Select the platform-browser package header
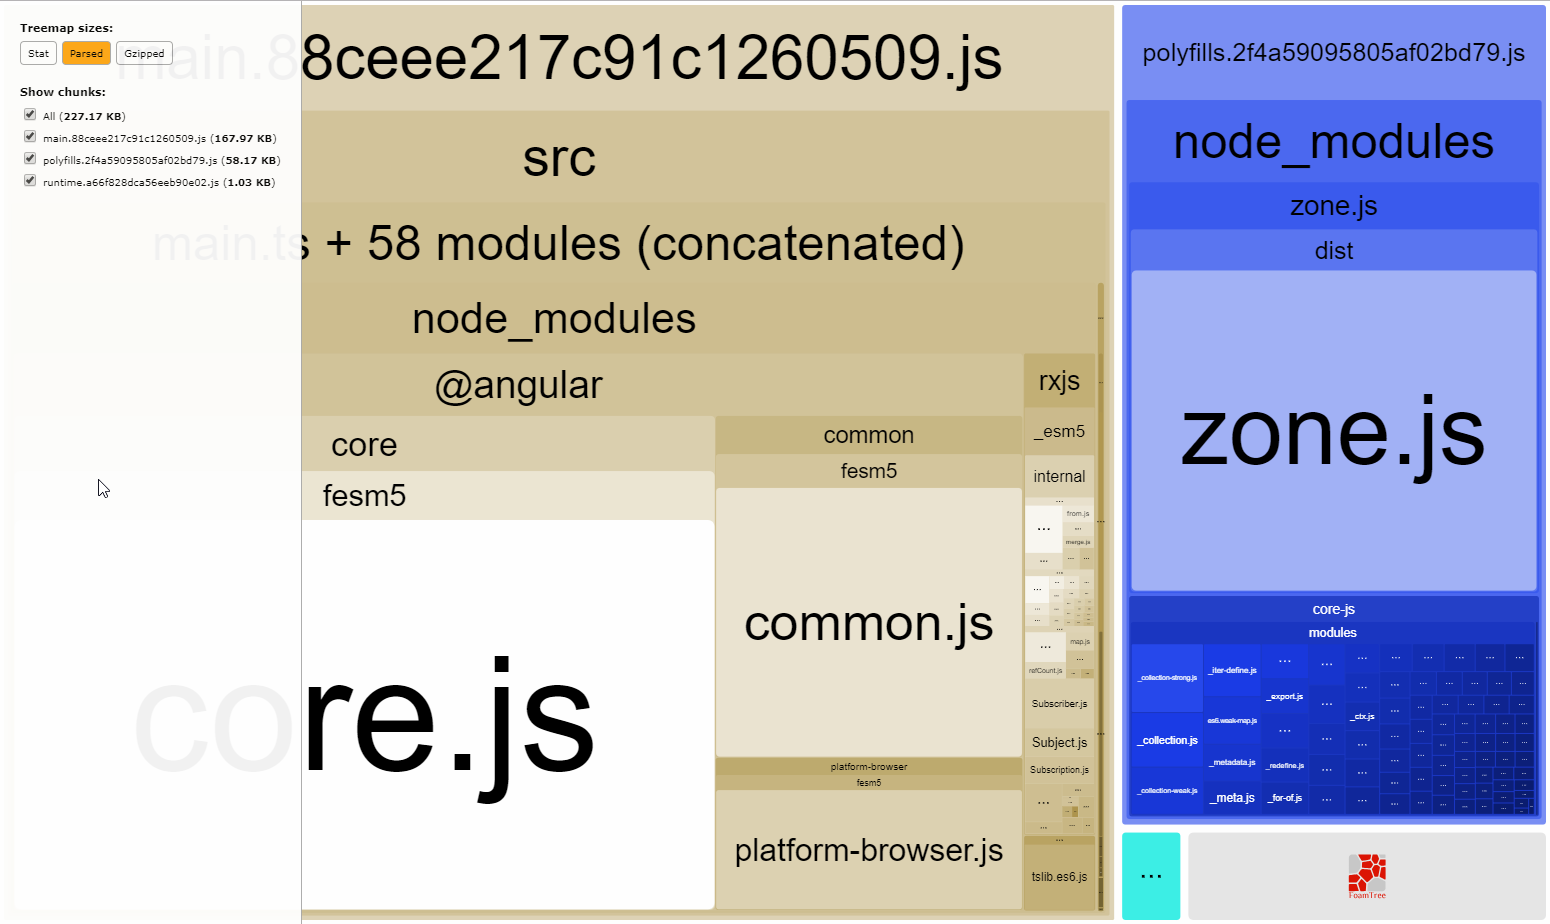The image size is (1550, 924). pos(869,767)
